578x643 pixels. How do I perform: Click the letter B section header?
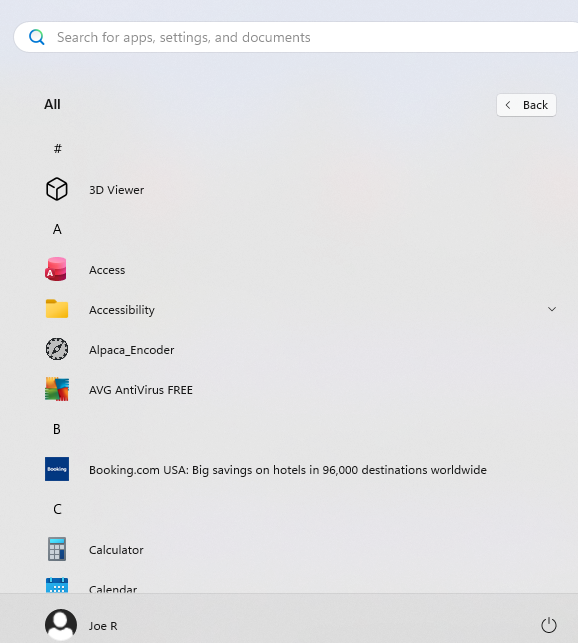(x=57, y=429)
